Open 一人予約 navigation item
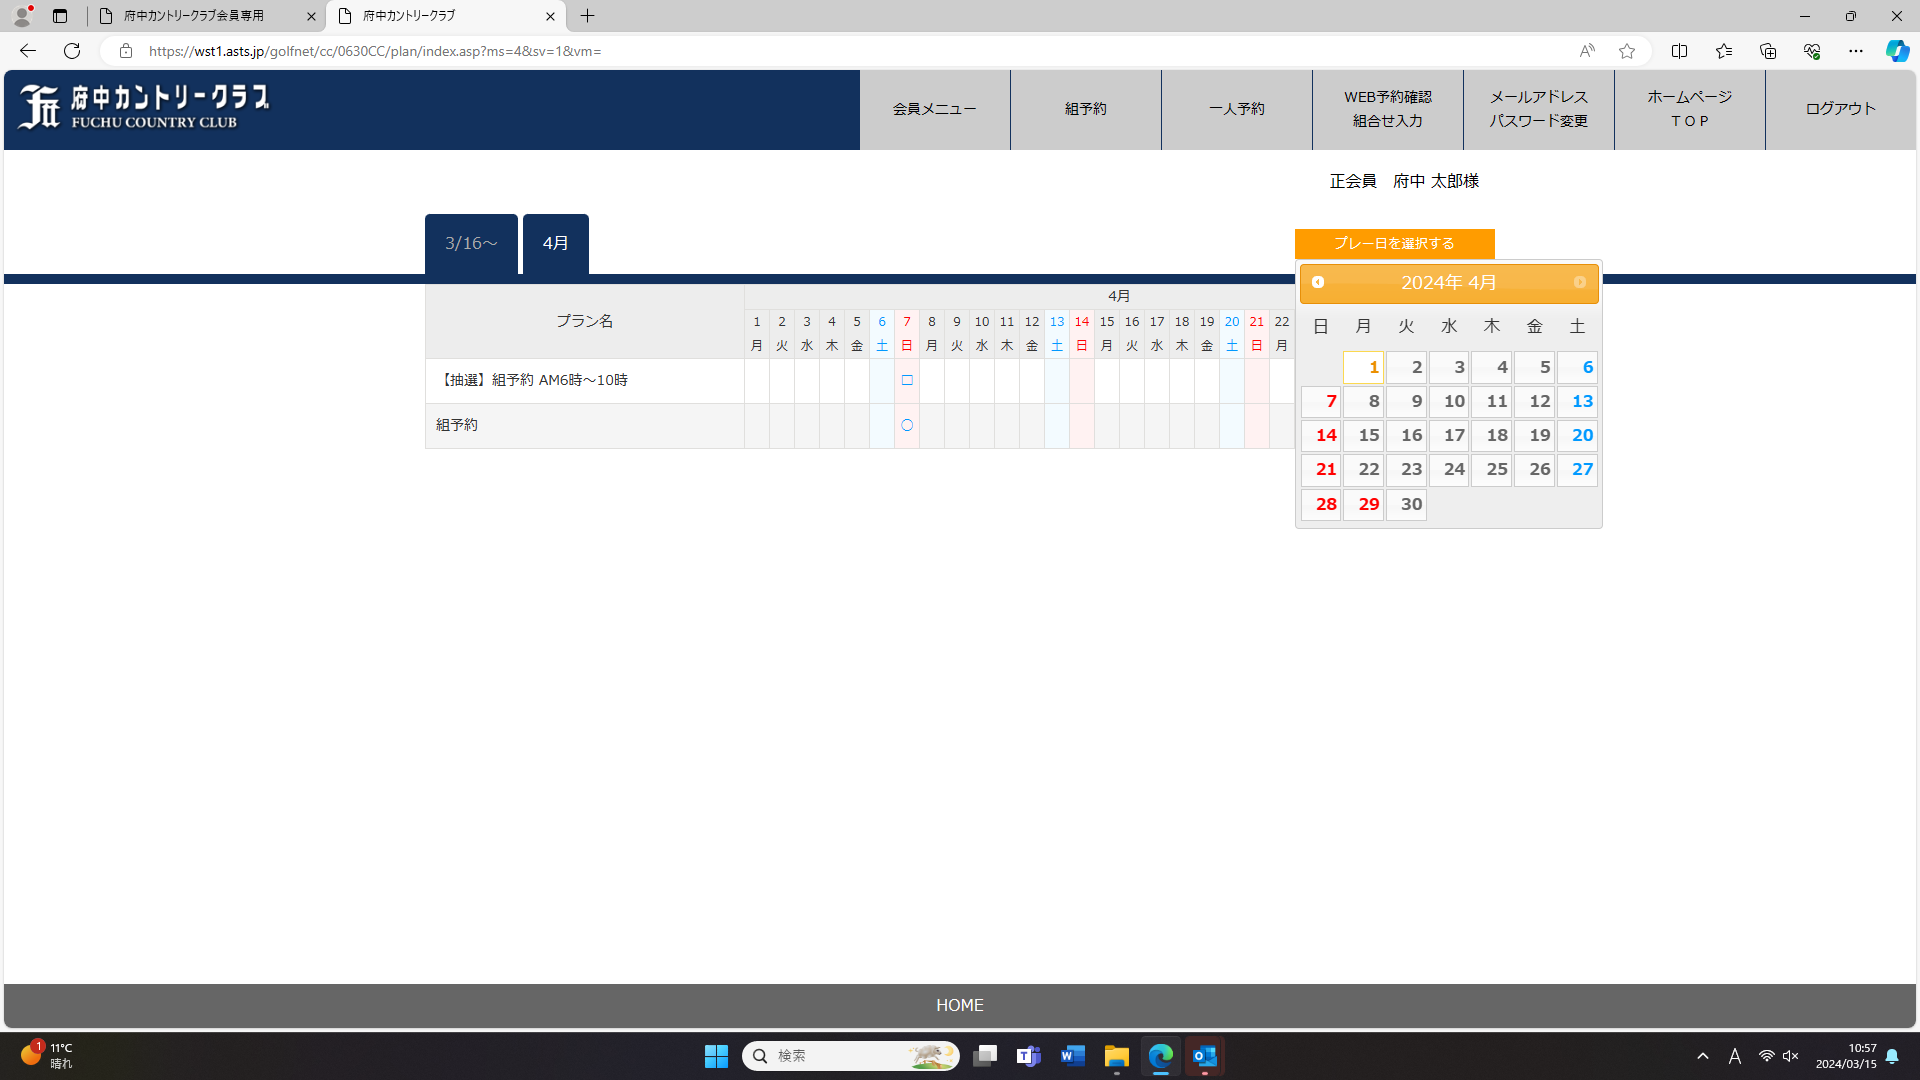This screenshot has height=1080, width=1920. click(1236, 109)
